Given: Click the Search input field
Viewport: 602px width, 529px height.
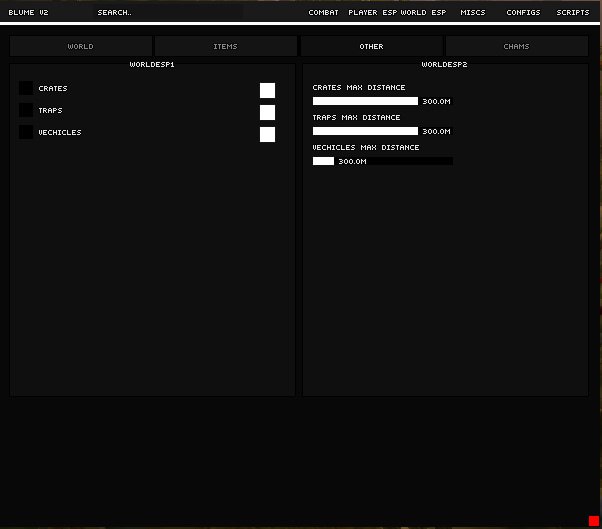Looking at the screenshot, I should 114,12.
